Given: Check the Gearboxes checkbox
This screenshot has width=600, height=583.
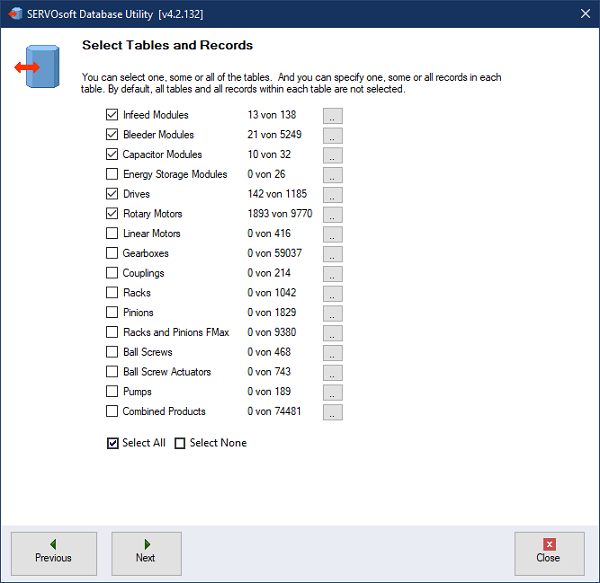Looking at the screenshot, I should click(112, 253).
